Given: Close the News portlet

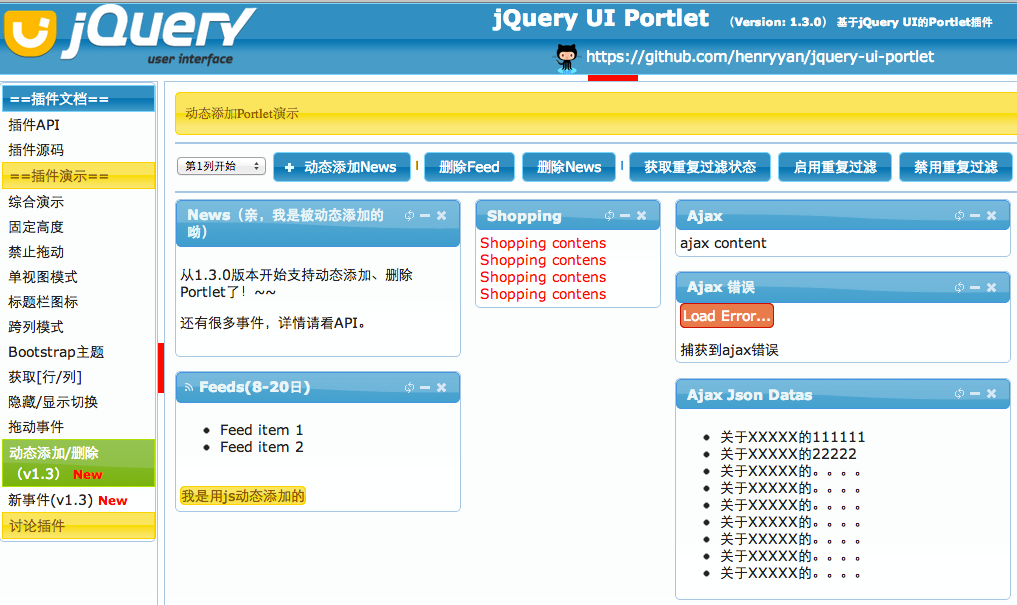Looking at the screenshot, I should 441,215.
